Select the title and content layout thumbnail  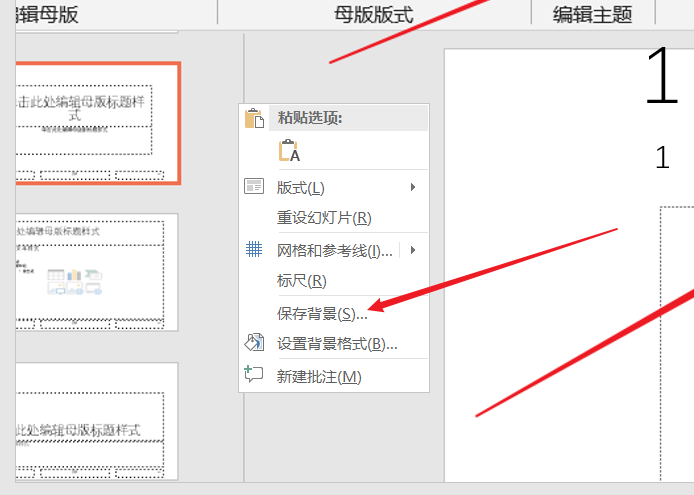[x=97, y=272]
